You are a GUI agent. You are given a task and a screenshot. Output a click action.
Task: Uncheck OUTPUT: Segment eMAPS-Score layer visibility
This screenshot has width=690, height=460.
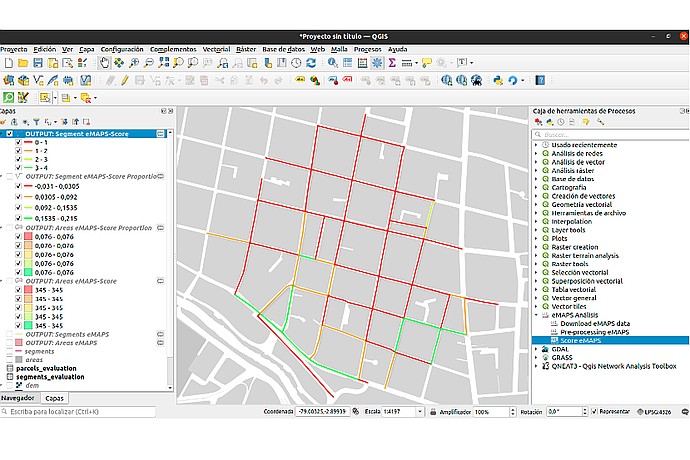click(9, 134)
